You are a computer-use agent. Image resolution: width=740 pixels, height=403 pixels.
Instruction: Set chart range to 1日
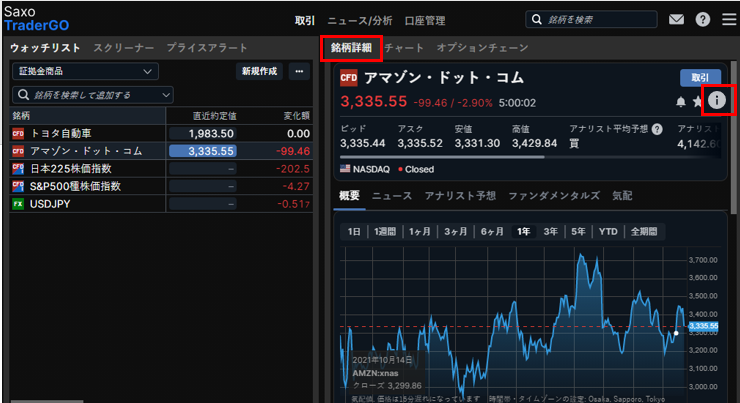tap(354, 232)
